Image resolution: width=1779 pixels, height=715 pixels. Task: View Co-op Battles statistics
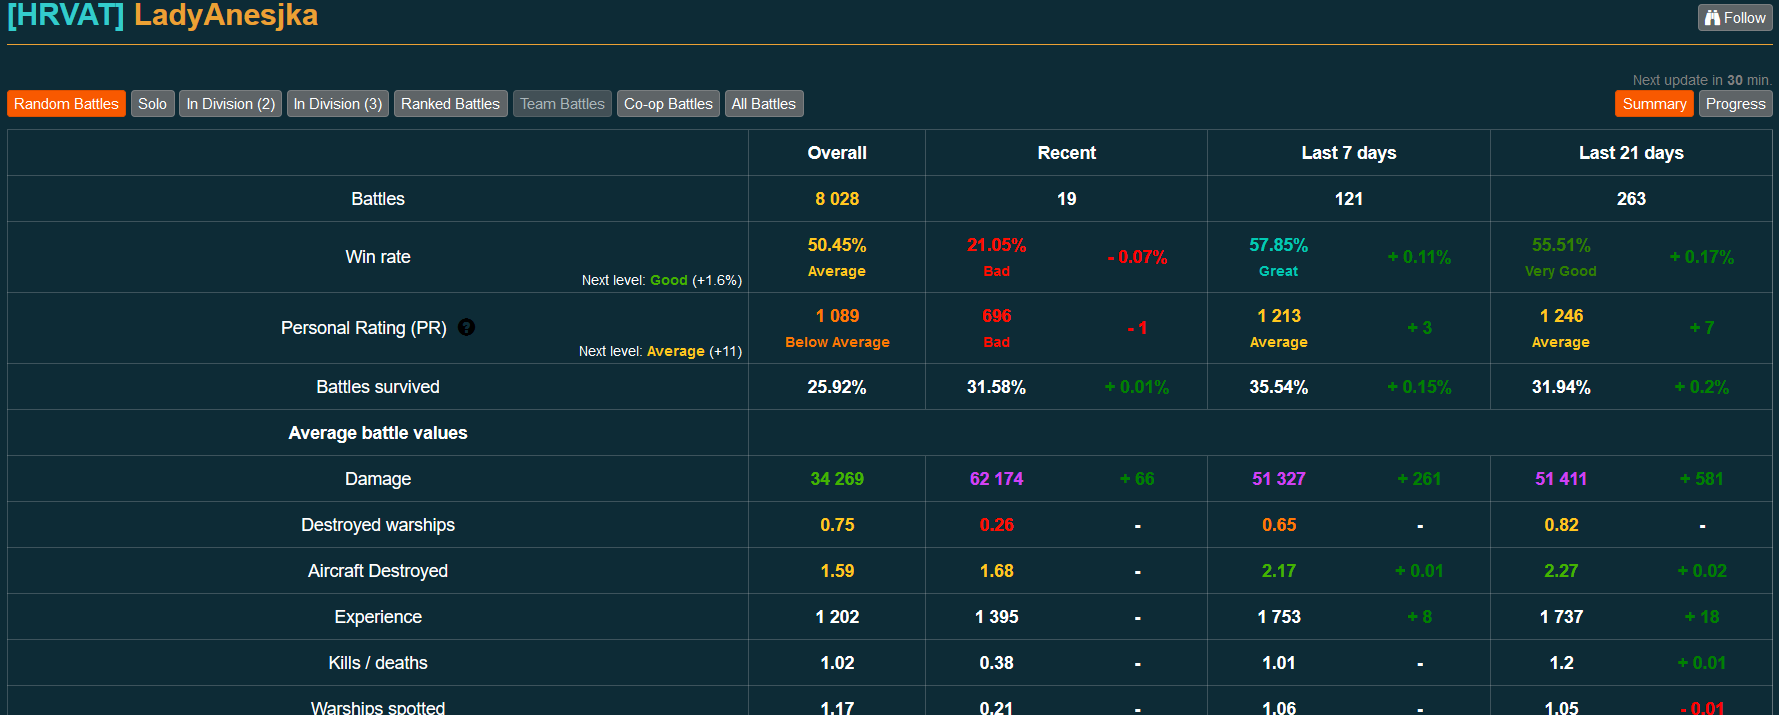pos(668,104)
